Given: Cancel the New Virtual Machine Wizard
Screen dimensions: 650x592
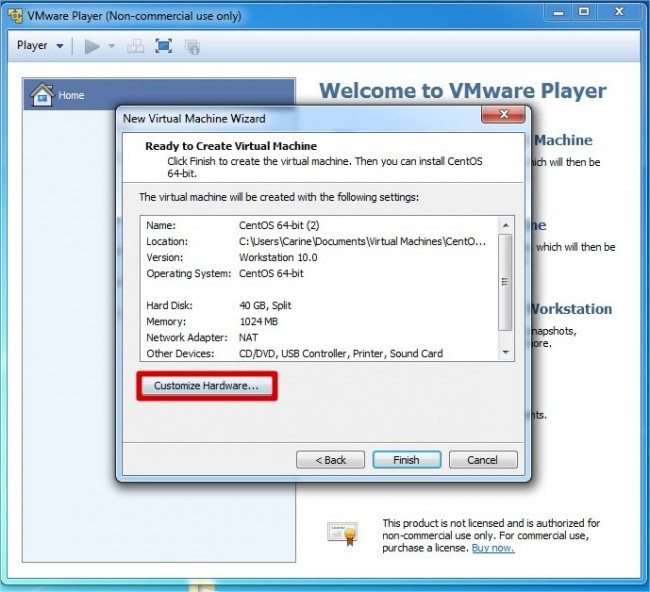Looking at the screenshot, I should point(483,460).
